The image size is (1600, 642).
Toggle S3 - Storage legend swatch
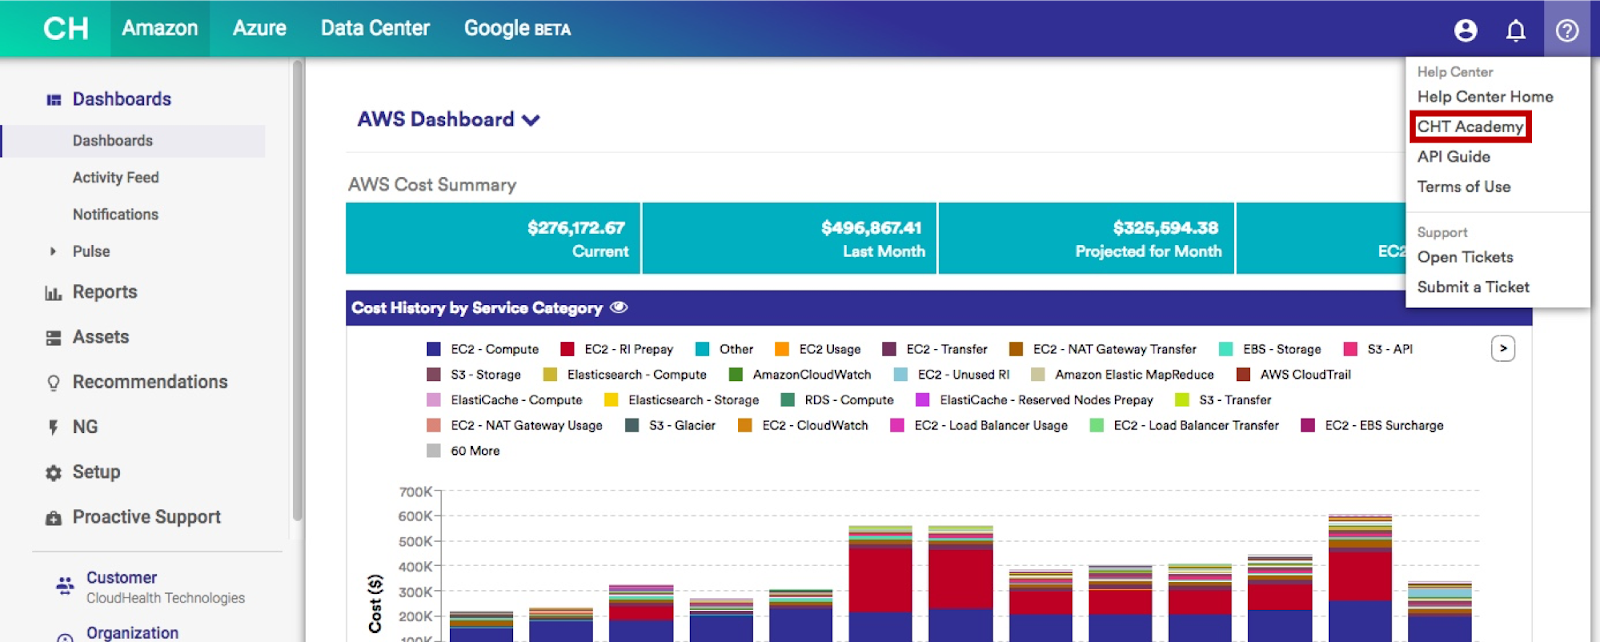434,375
